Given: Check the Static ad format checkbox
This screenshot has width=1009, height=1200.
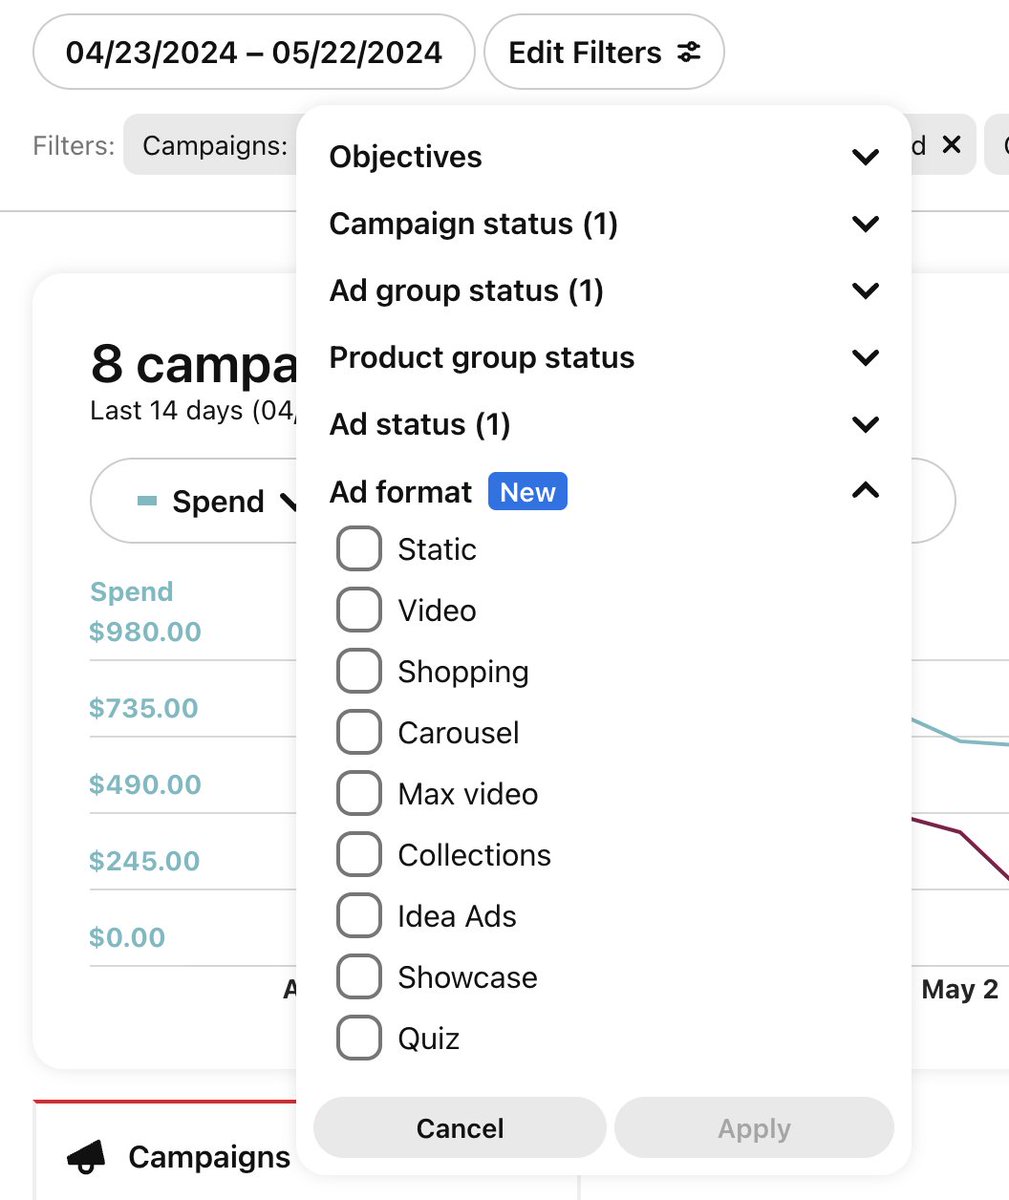Looking at the screenshot, I should [x=359, y=549].
